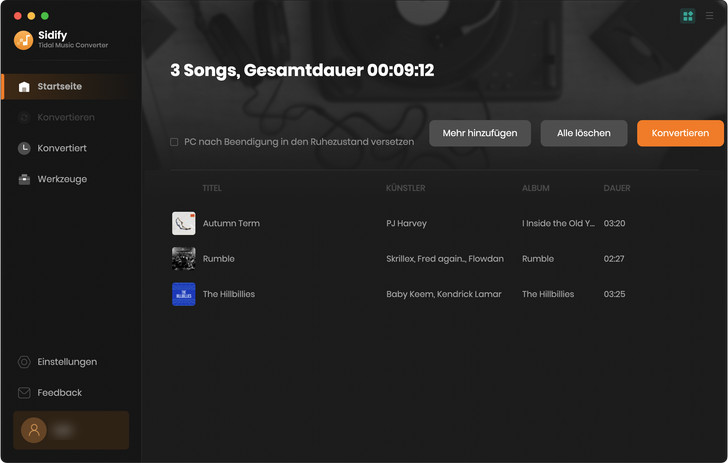The image size is (728, 463).
Task: Click the KÜNSTLER column header
Action: tap(405, 188)
